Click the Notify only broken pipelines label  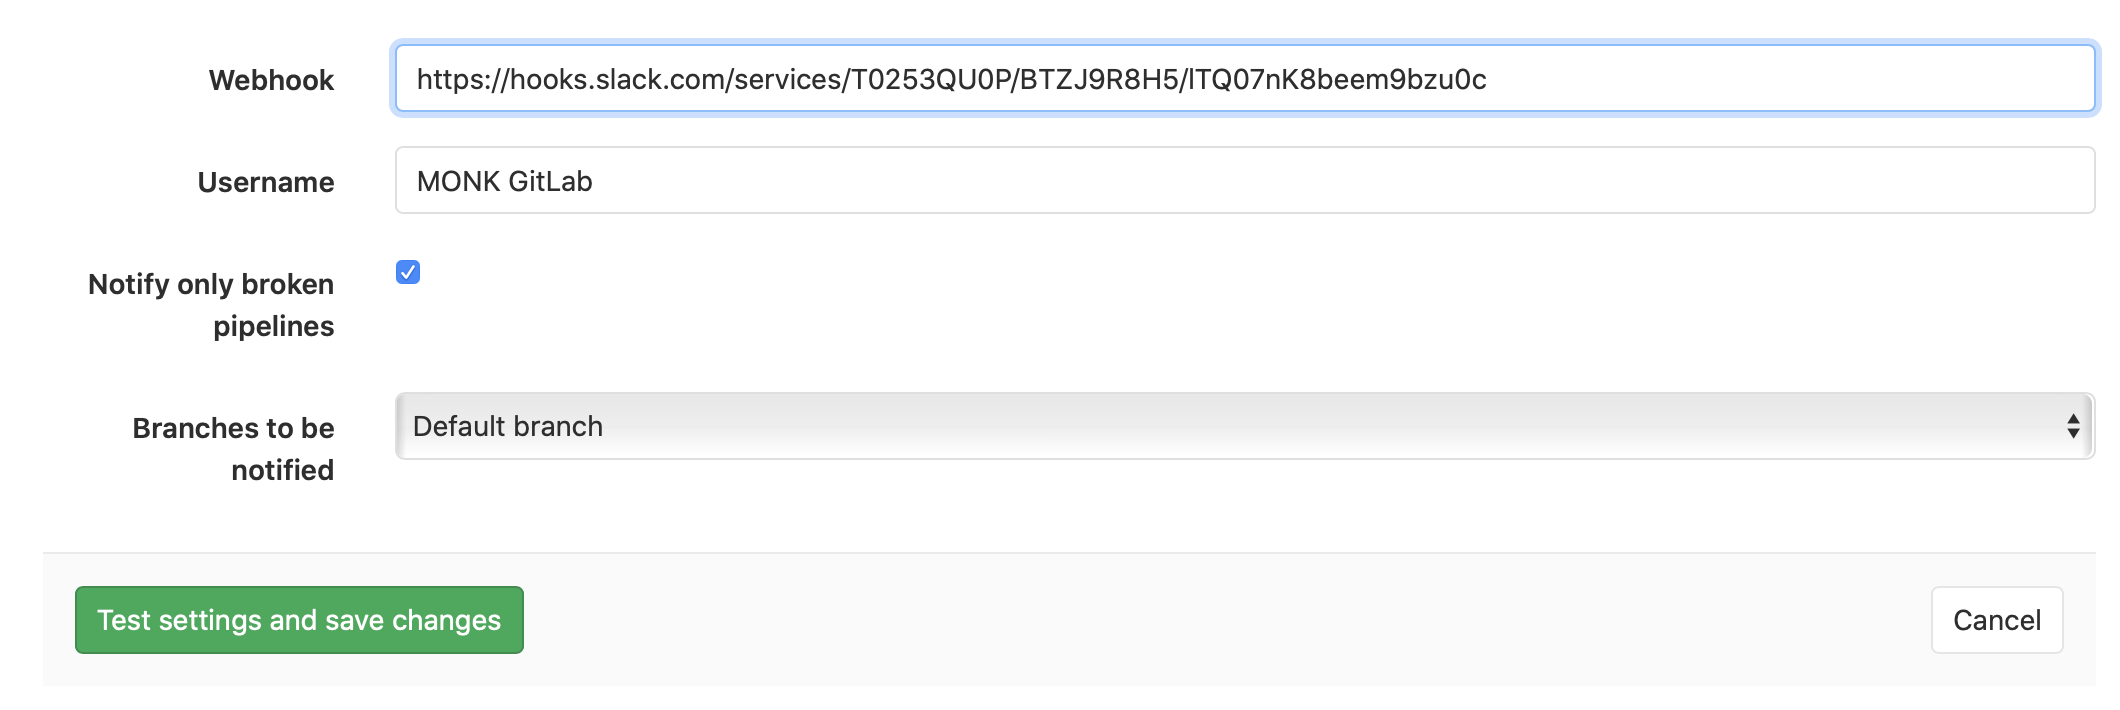(x=211, y=305)
